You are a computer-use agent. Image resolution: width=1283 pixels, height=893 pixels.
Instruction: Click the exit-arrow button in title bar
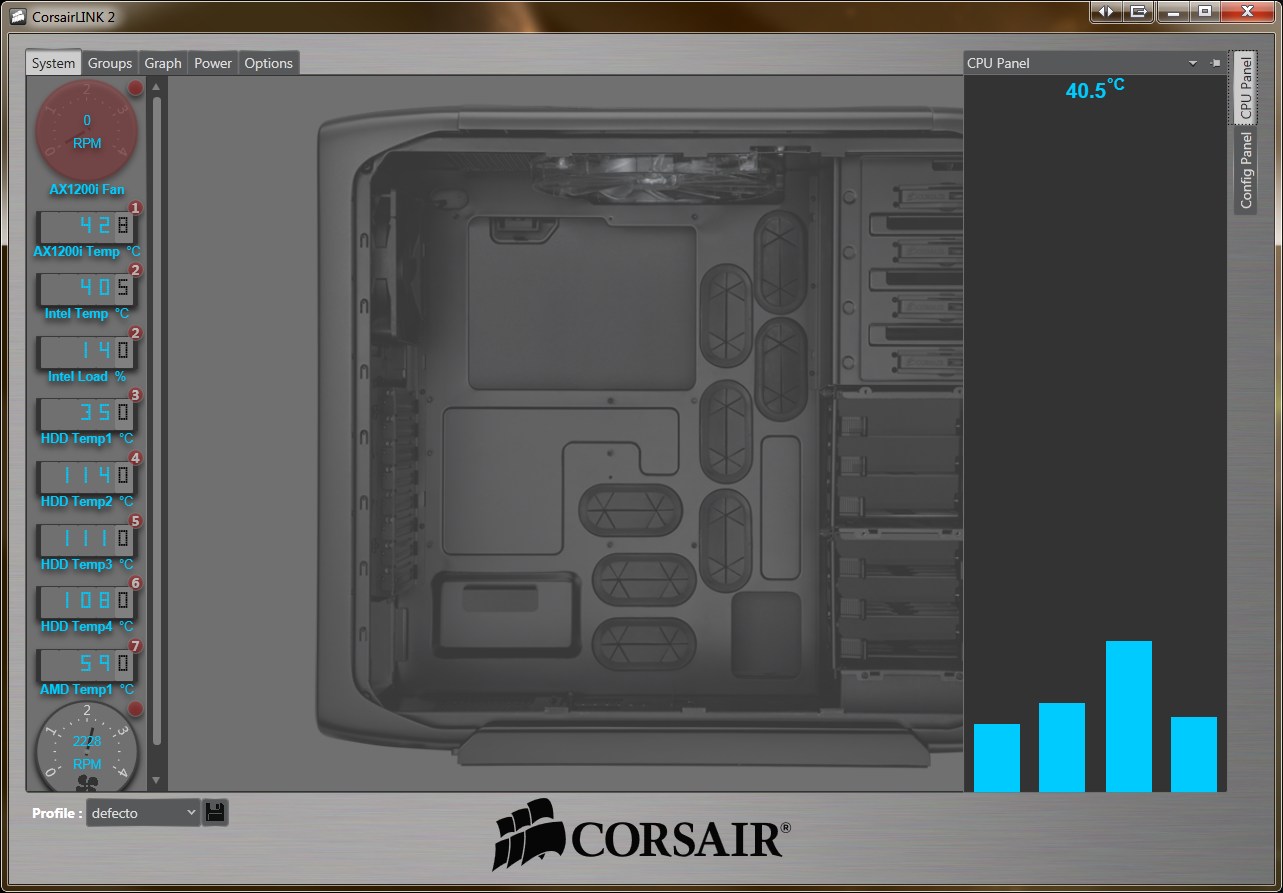pyautogui.click(x=1138, y=11)
